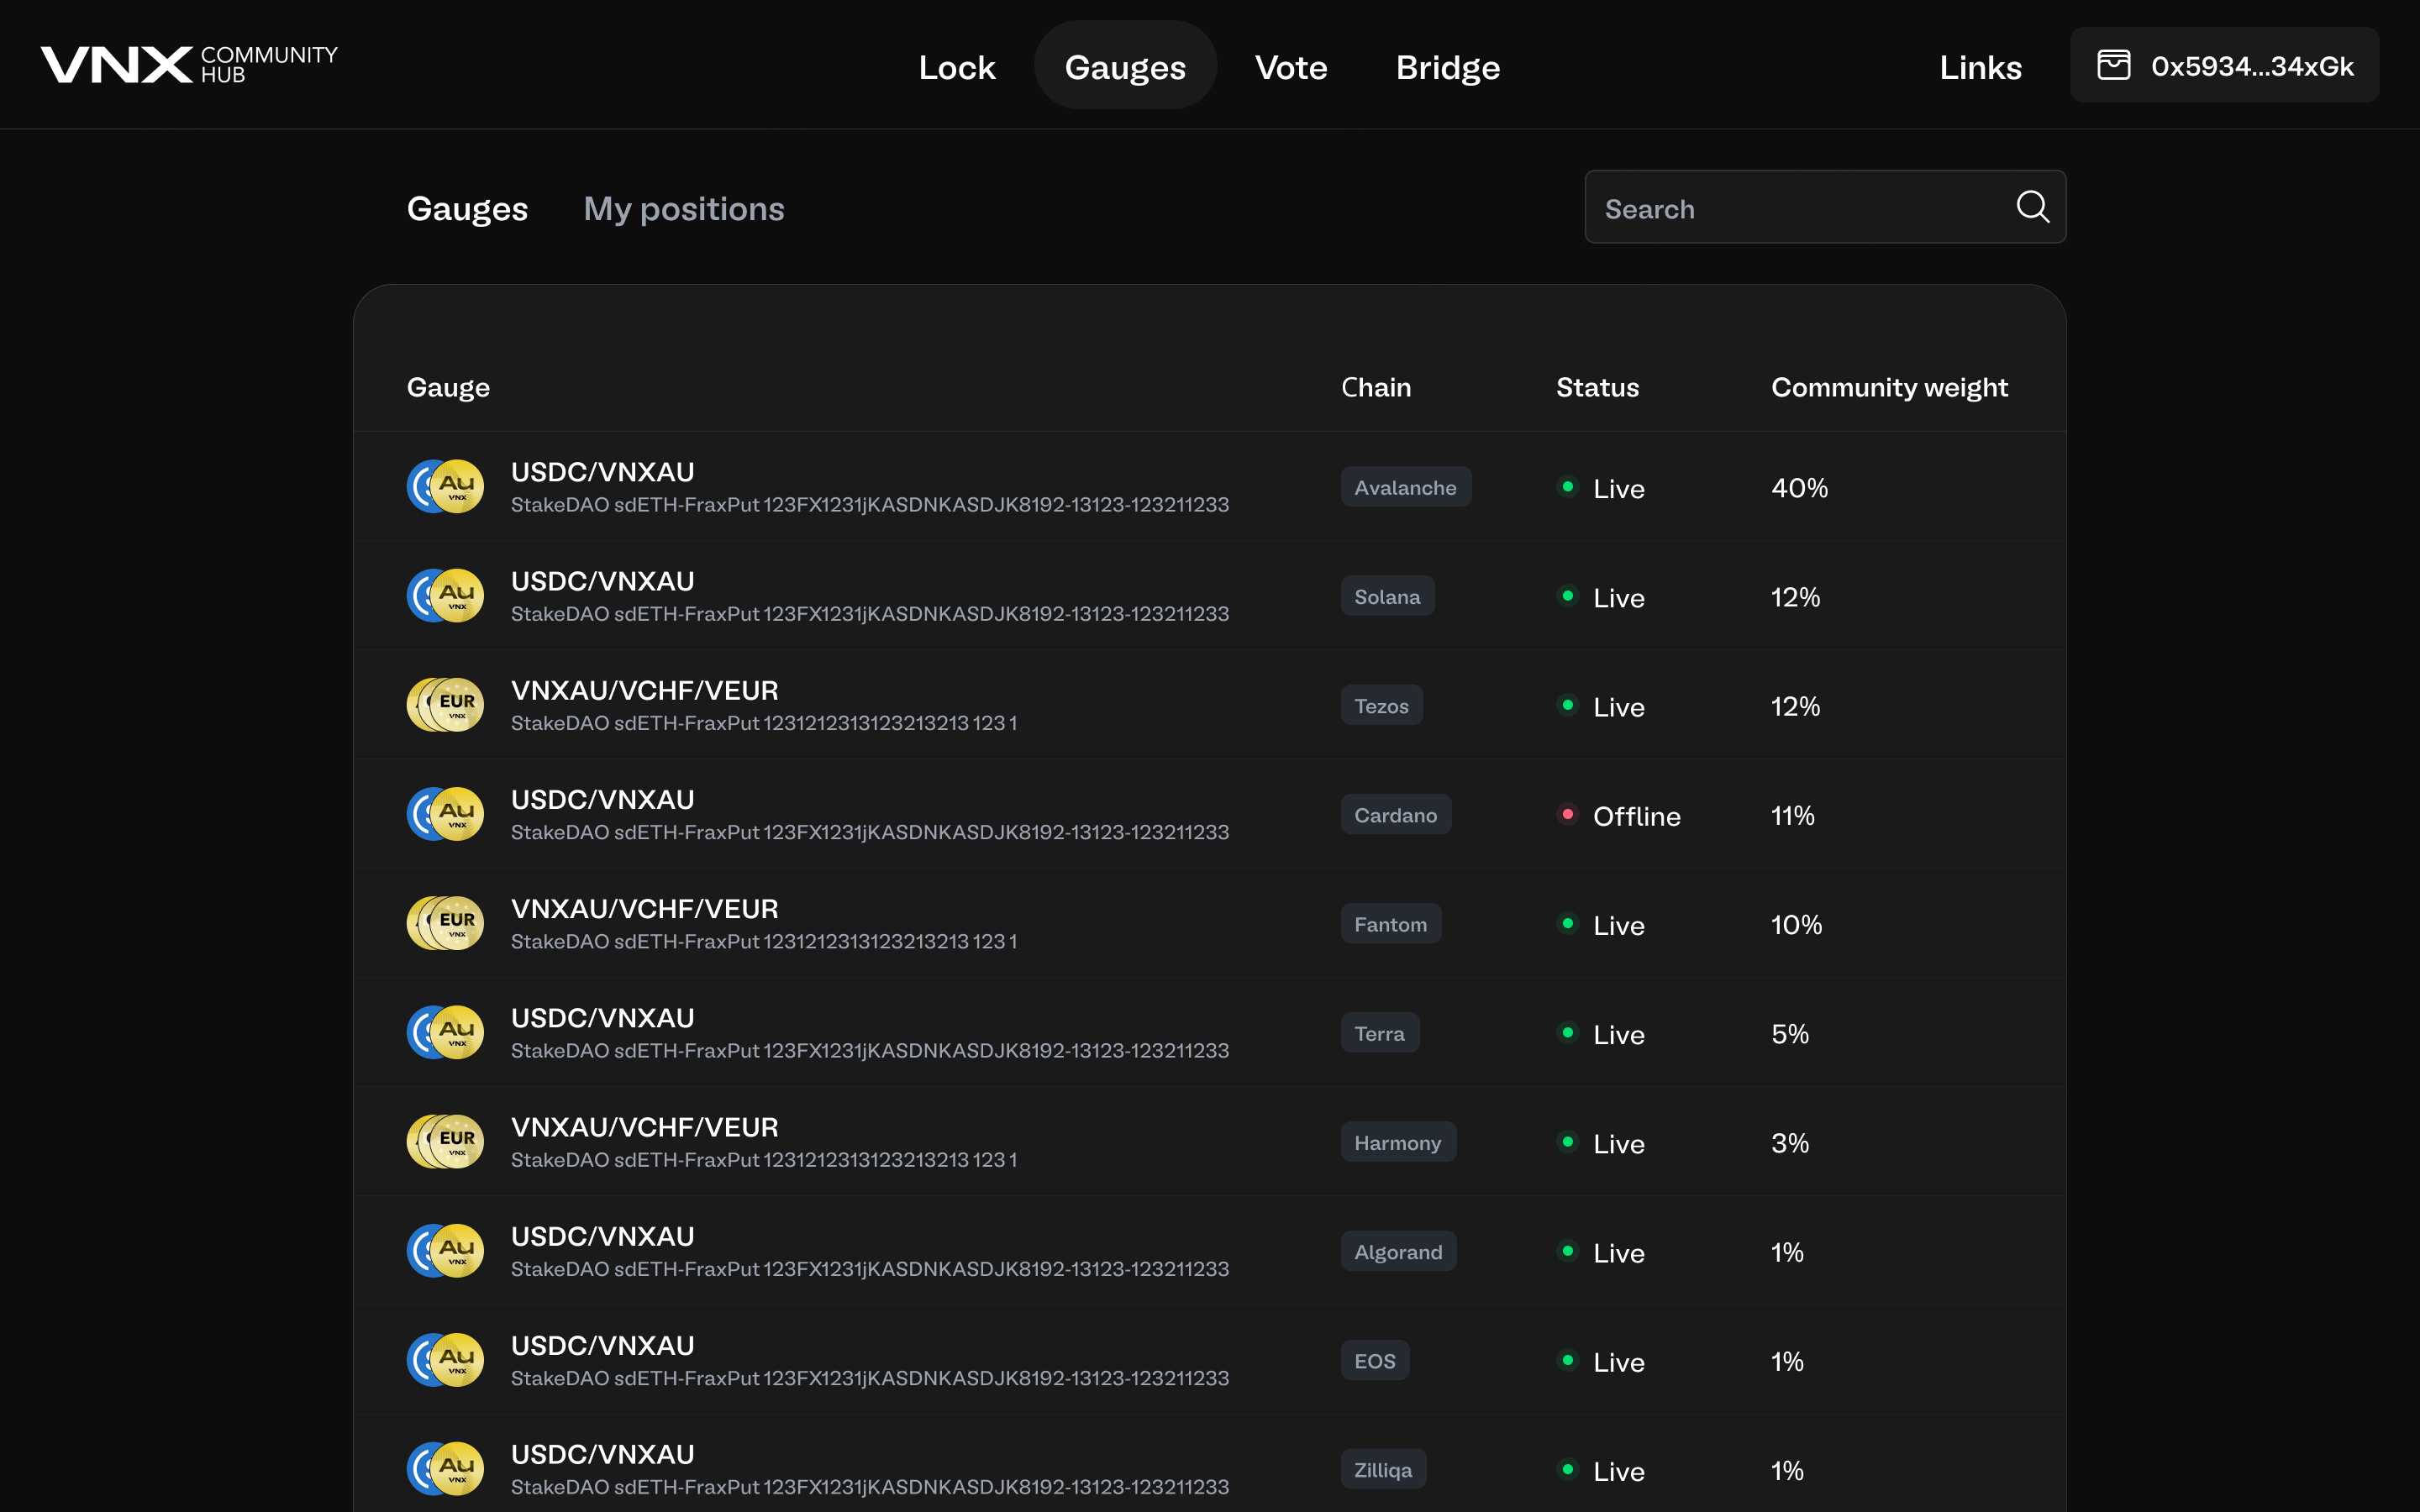The image size is (2420, 1512).
Task: Click the VNX Community Hub logo
Action: 189,65
